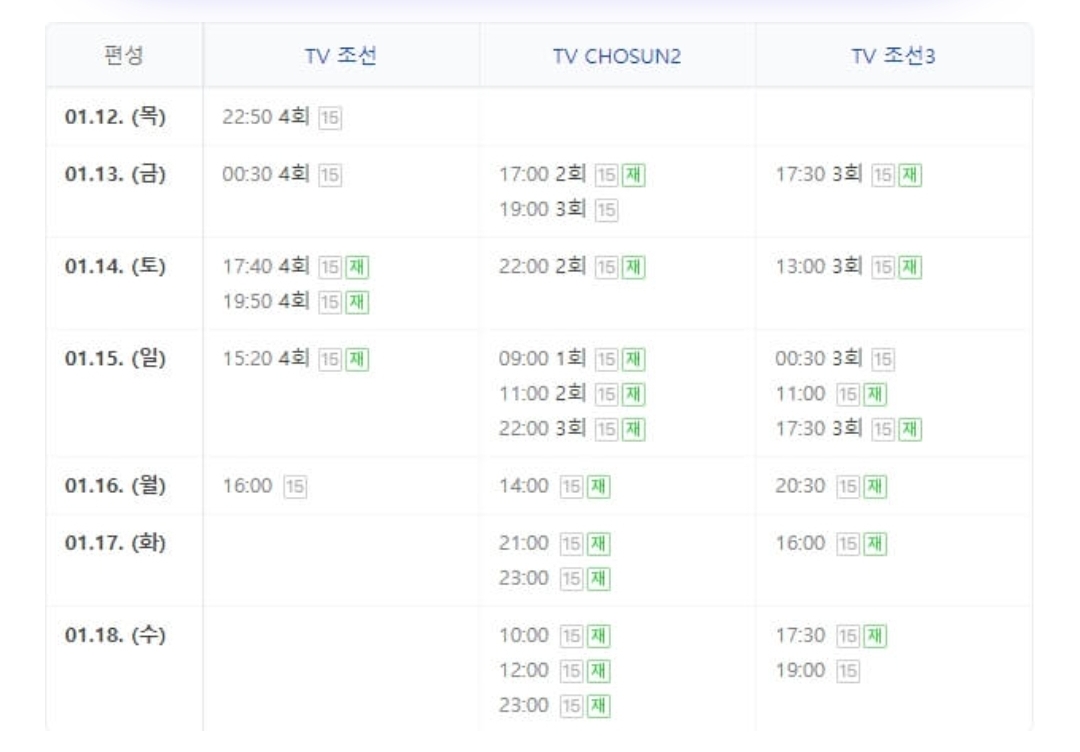
Task: Select the 01.12. (목) date row label
Action: tap(115, 116)
